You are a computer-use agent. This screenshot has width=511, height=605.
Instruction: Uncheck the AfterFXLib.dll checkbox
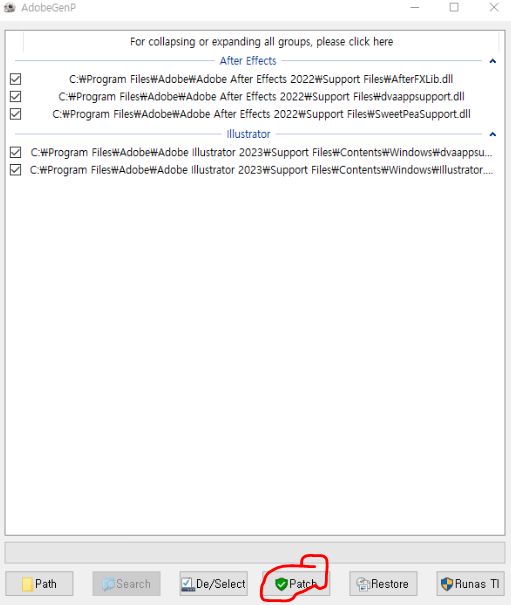click(x=15, y=79)
